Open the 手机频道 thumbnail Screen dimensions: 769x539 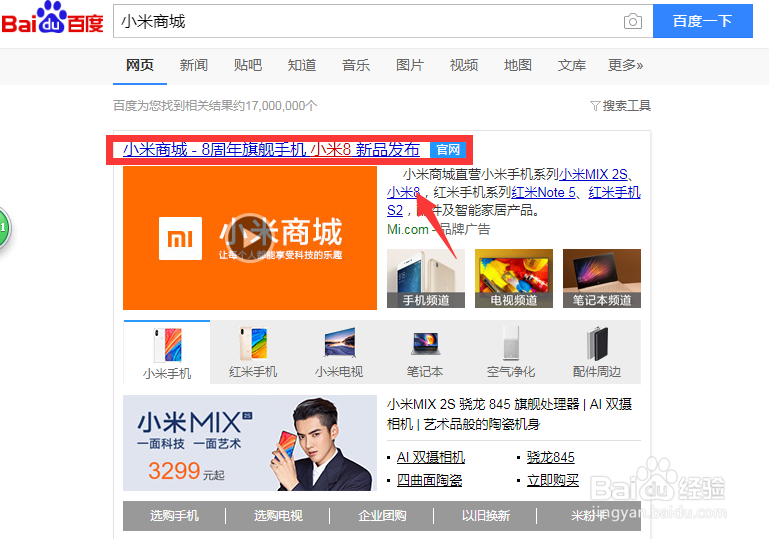pyautogui.click(x=426, y=278)
